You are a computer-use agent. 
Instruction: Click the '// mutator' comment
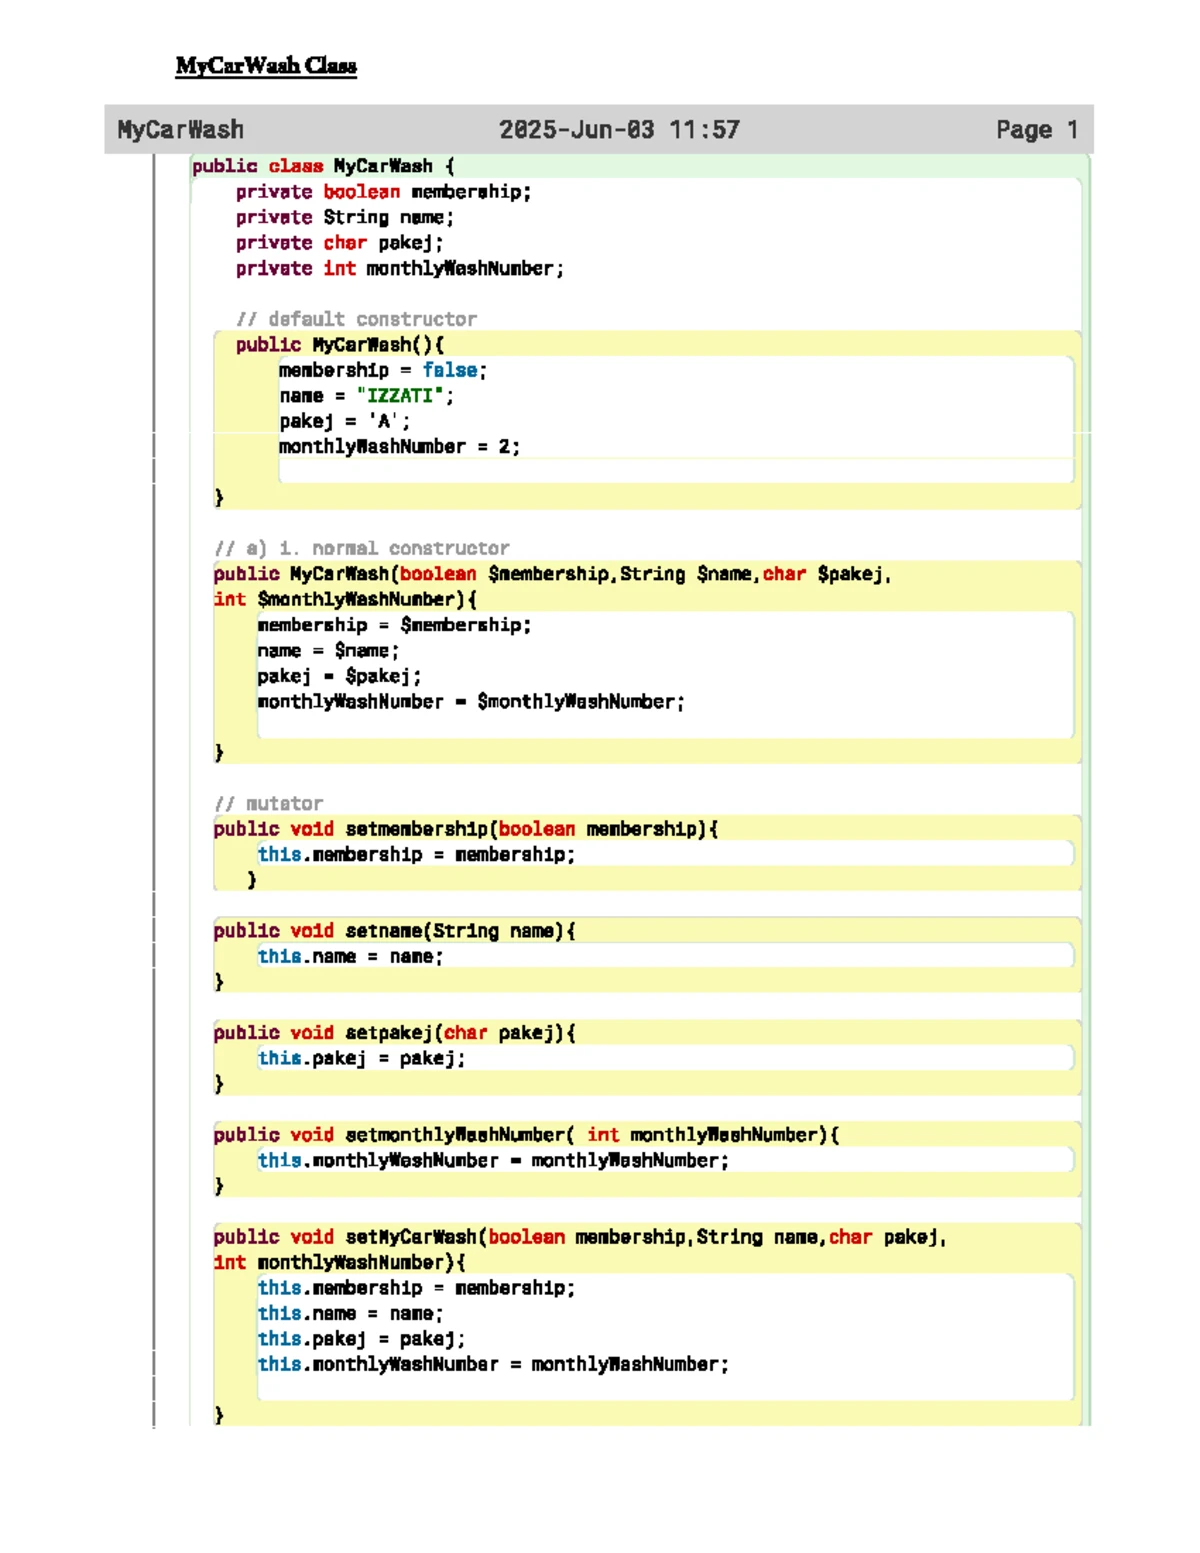[268, 804]
